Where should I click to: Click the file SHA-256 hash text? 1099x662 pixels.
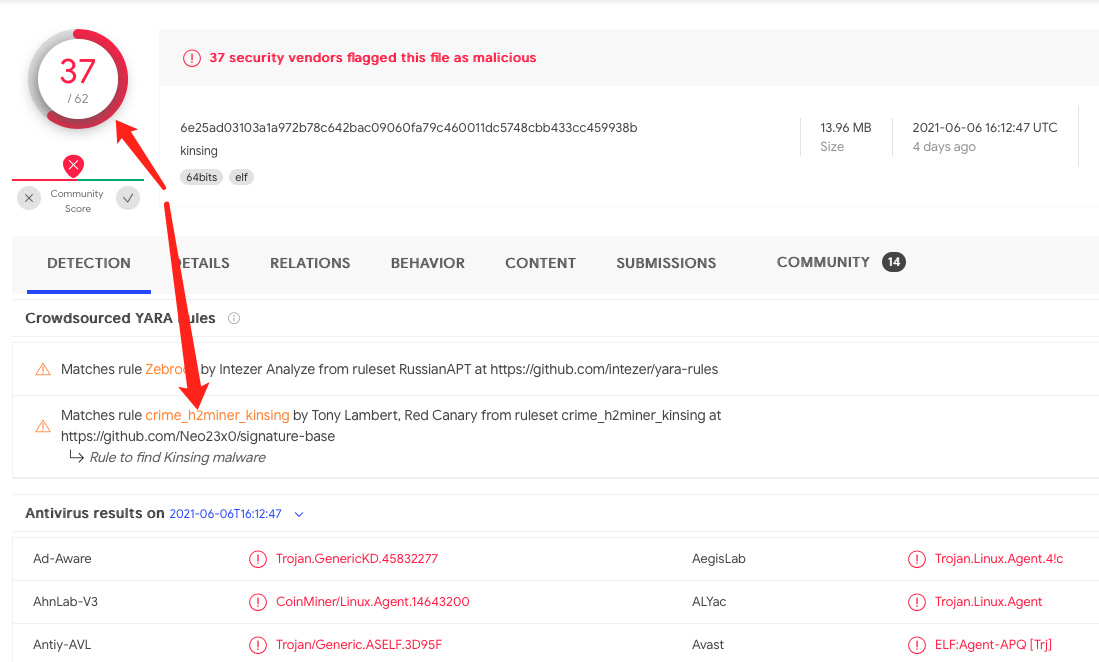408,127
